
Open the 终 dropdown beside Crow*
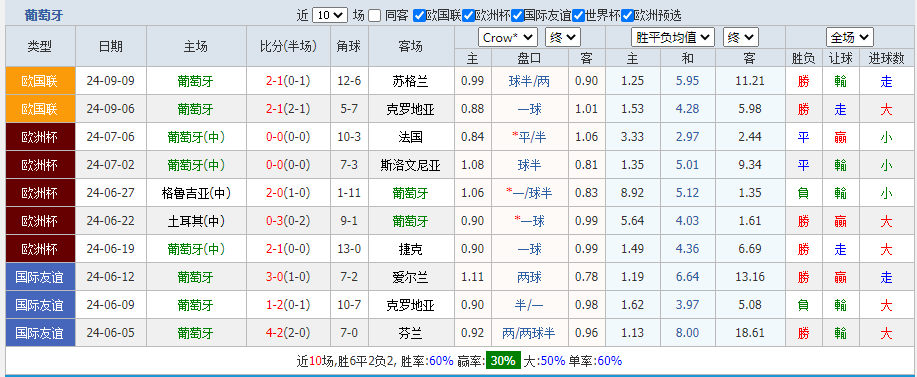pos(563,38)
